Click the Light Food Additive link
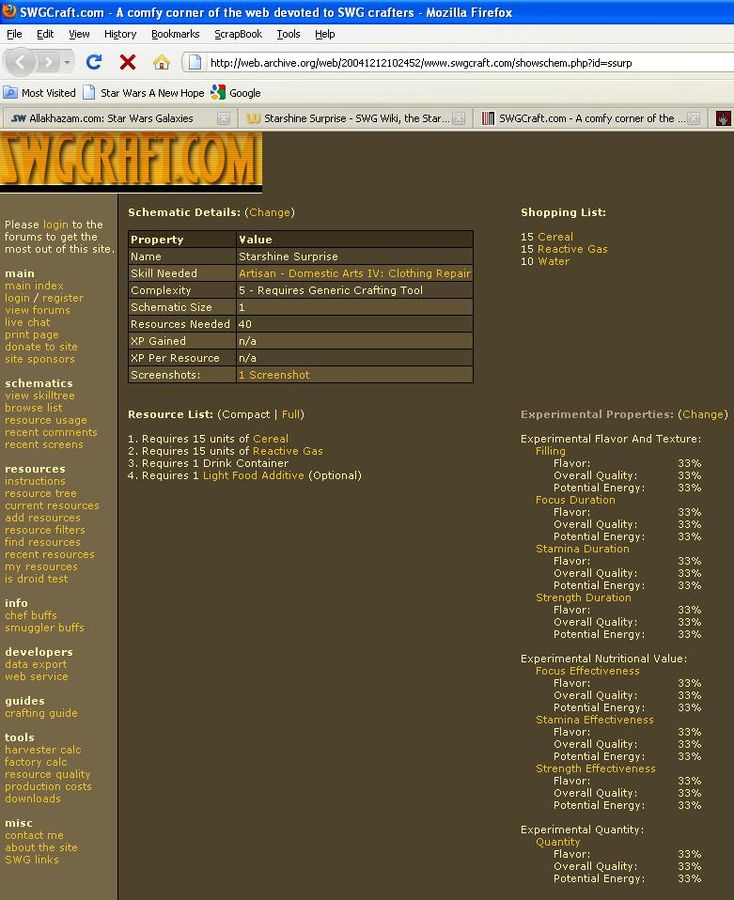 point(253,476)
